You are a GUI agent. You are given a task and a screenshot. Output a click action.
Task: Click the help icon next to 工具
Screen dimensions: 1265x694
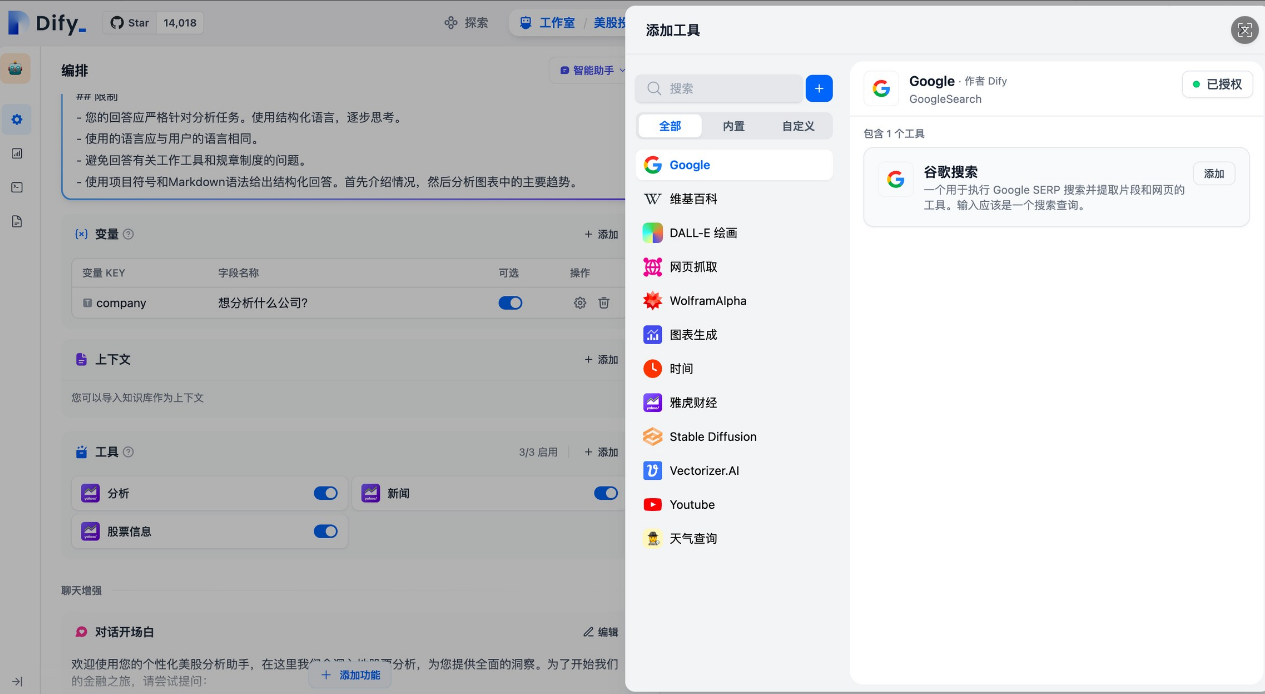(128, 452)
